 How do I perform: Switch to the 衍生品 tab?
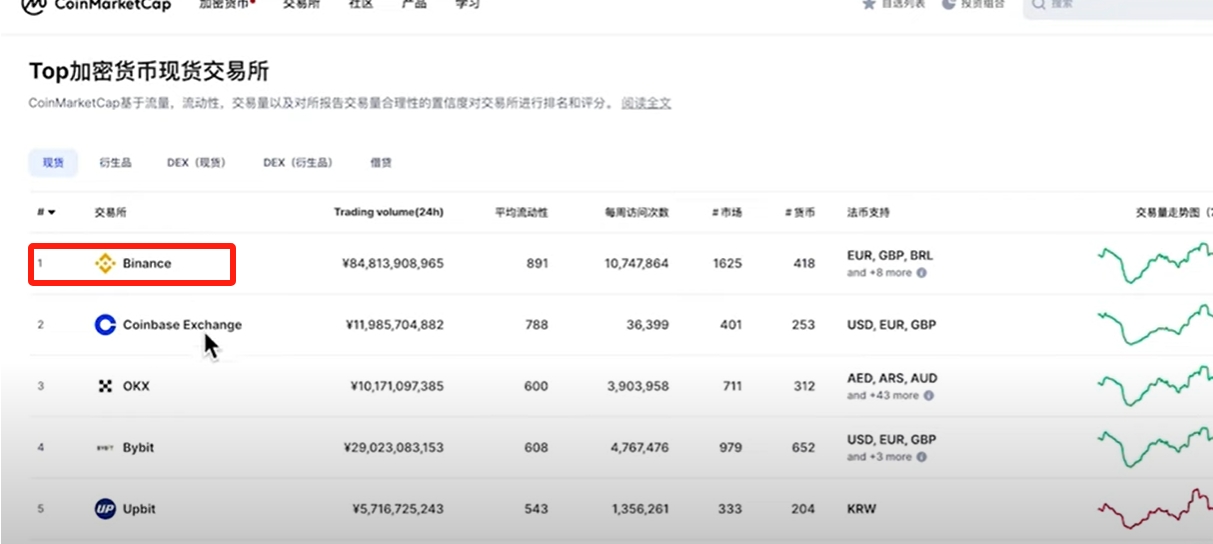115,162
